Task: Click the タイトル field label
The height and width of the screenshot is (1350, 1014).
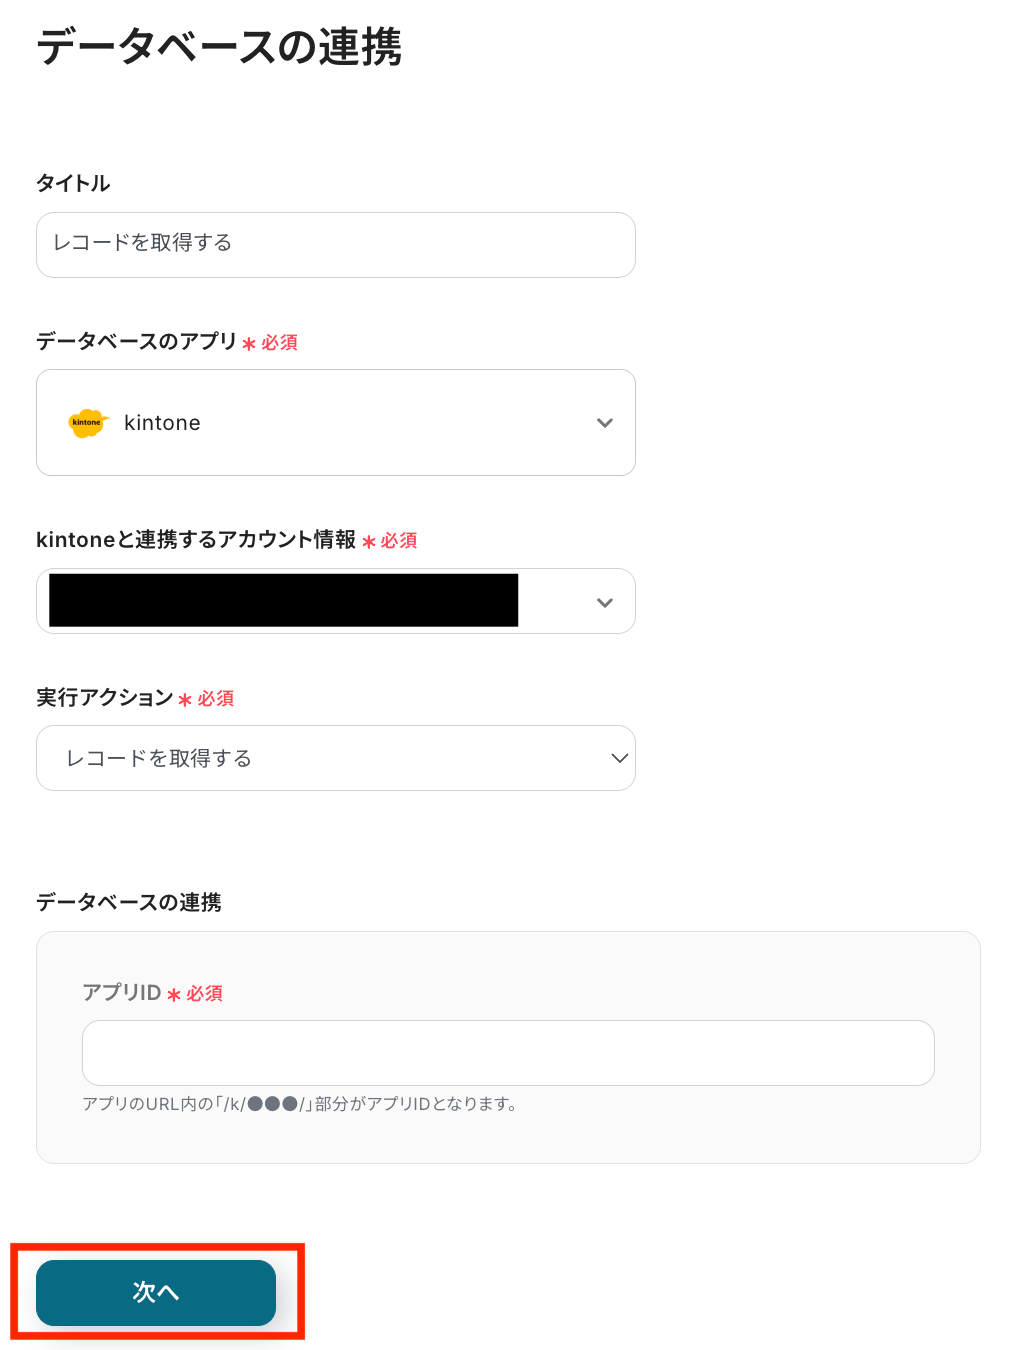Action: coord(73,184)
